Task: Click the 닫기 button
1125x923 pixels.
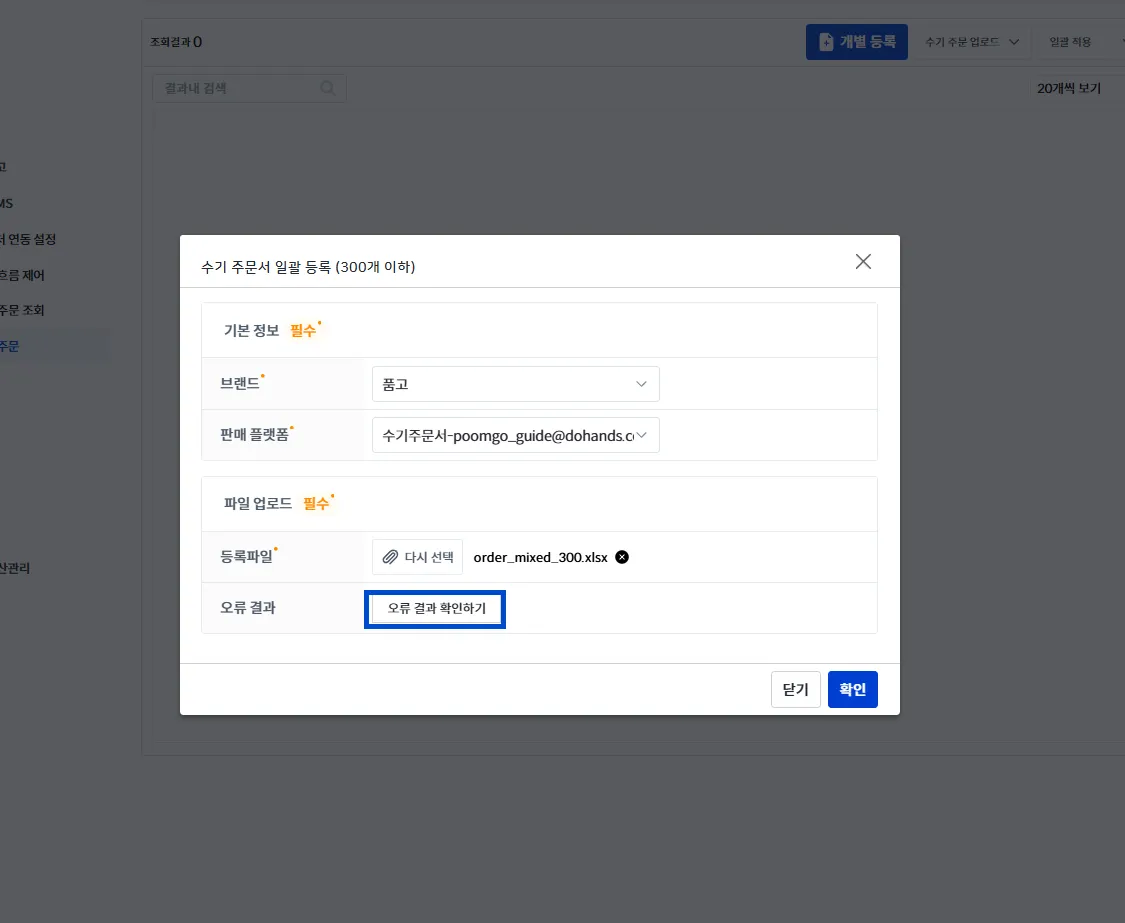Action: pyautogui.click(x=796, y=689)
